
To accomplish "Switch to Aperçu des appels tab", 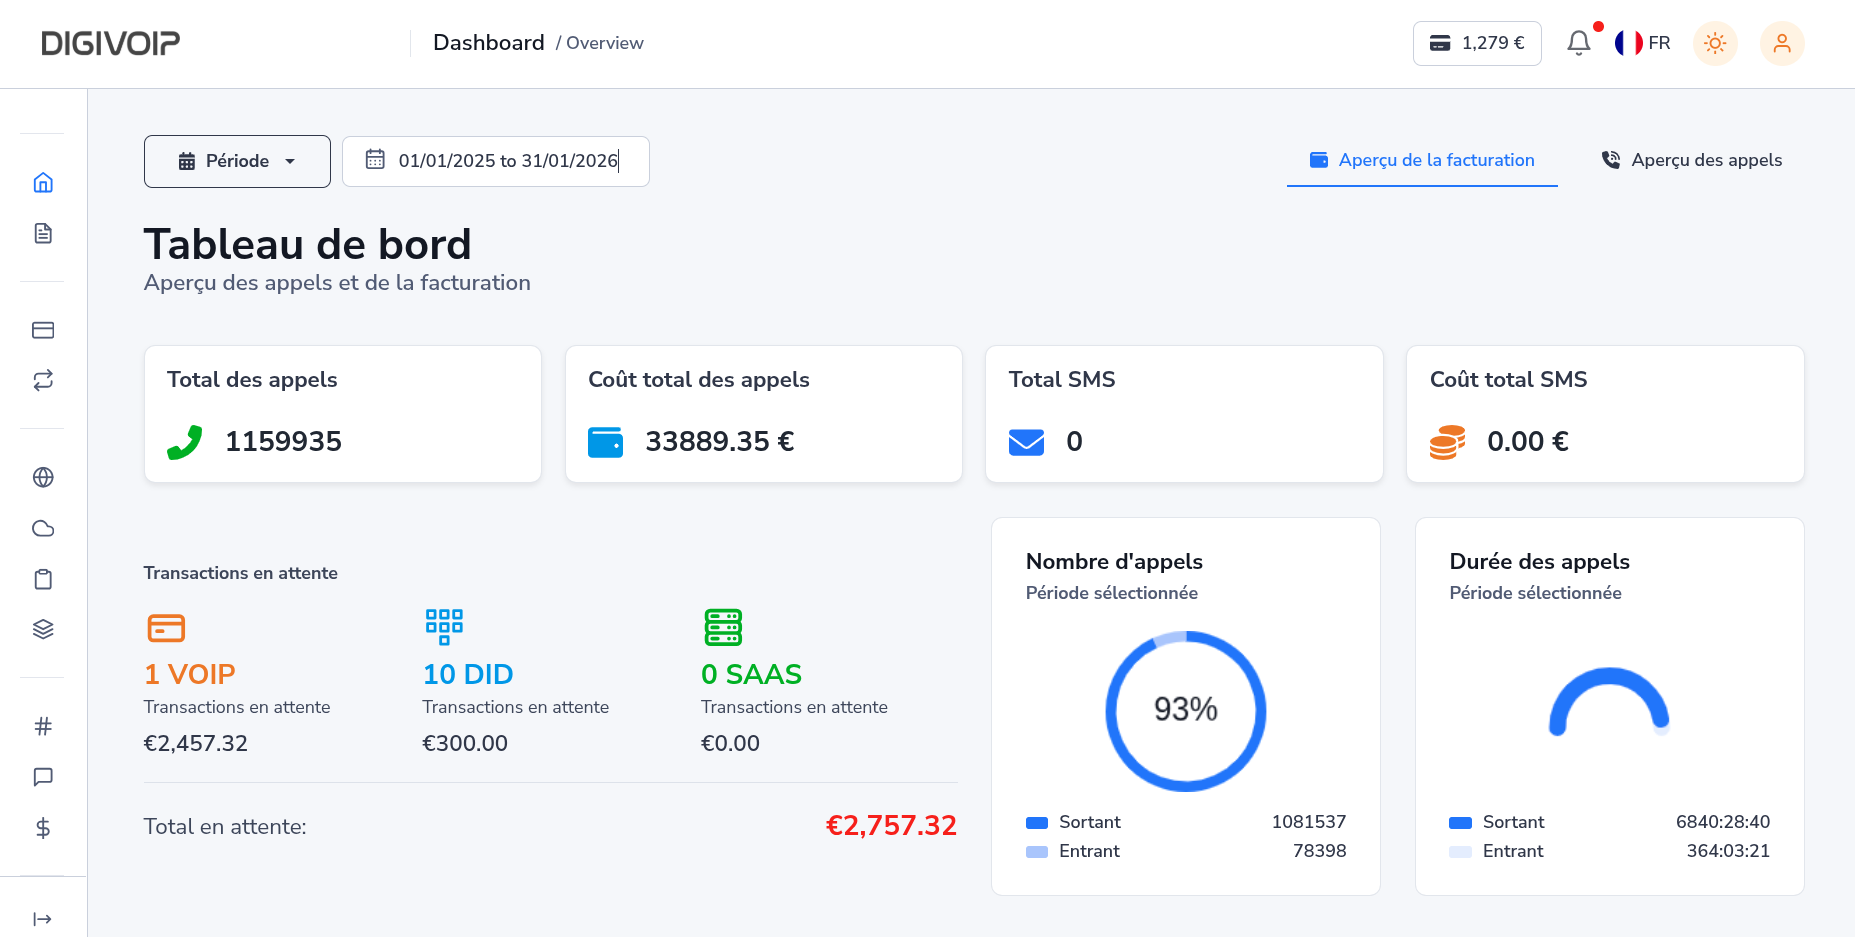I will pyautogui.click(x=1692, y=160).
